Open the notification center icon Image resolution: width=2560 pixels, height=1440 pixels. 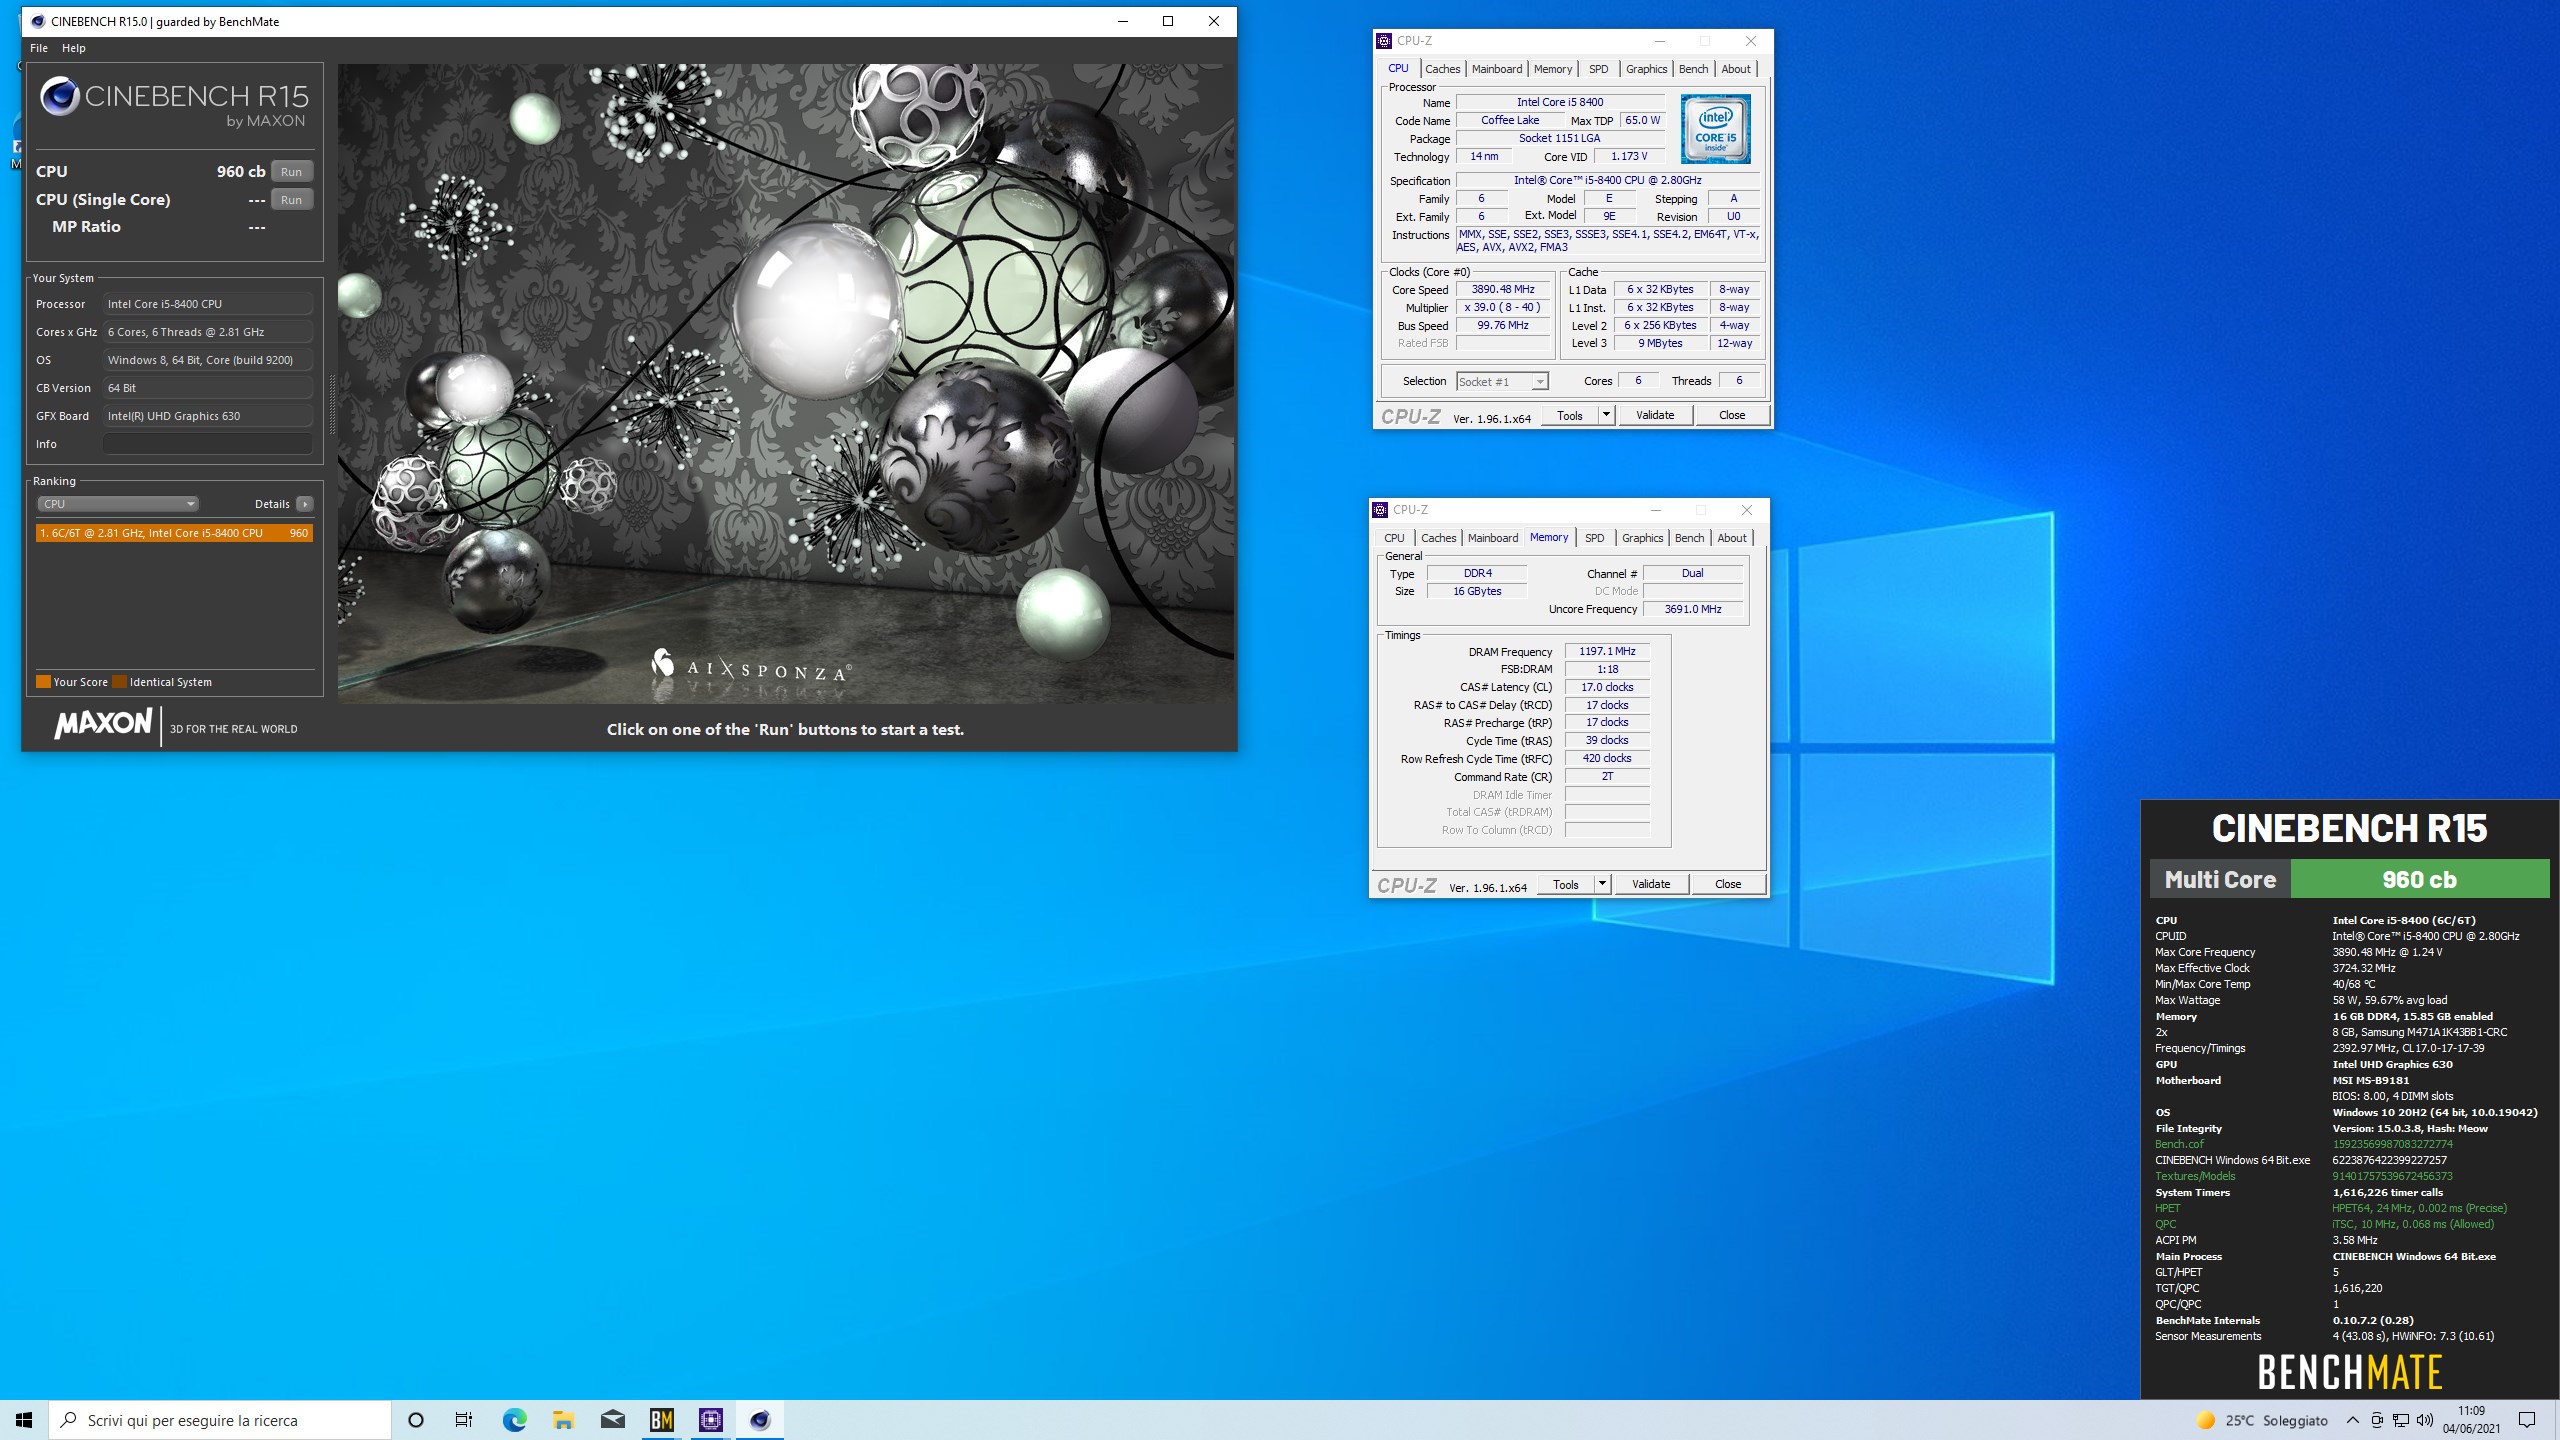(x=2527, y=1420)
